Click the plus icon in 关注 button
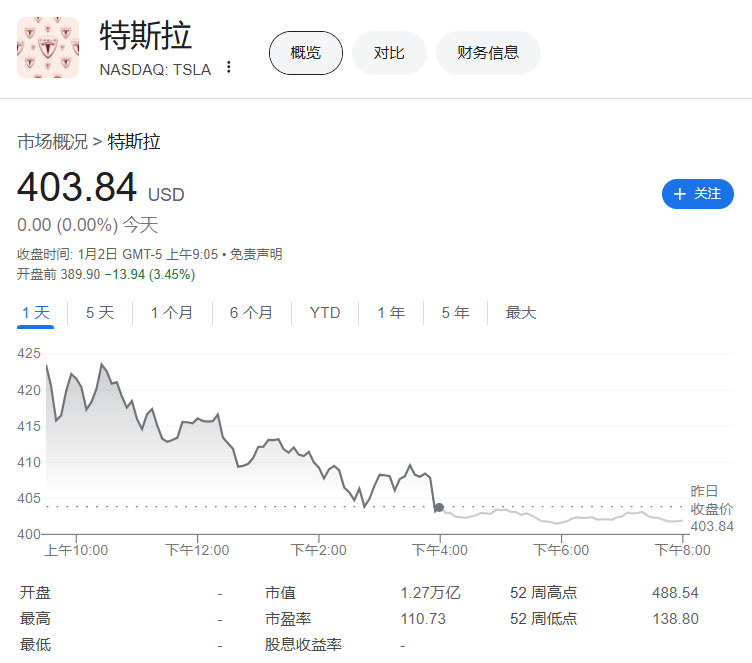This screenshot has width=752, height=663. point(680,194)
